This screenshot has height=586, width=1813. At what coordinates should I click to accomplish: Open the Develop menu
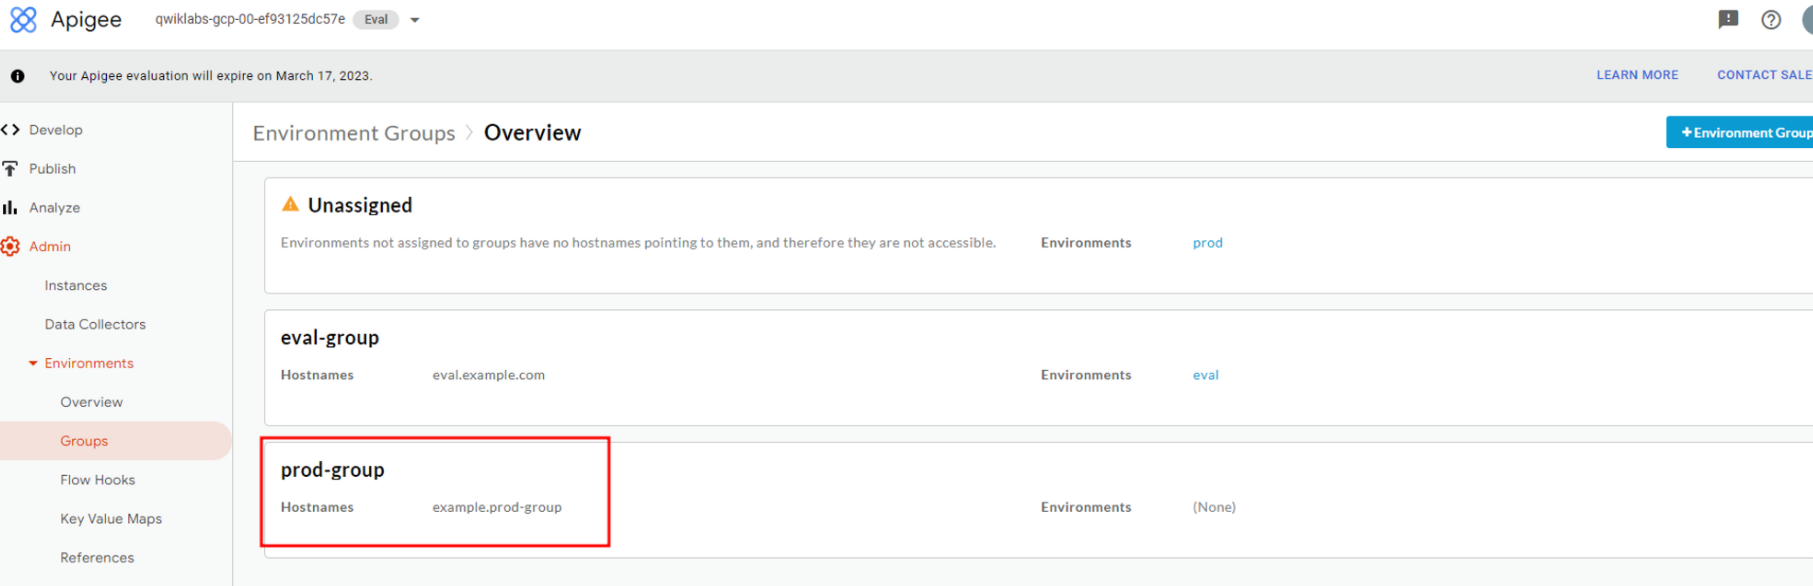point(56,130)
